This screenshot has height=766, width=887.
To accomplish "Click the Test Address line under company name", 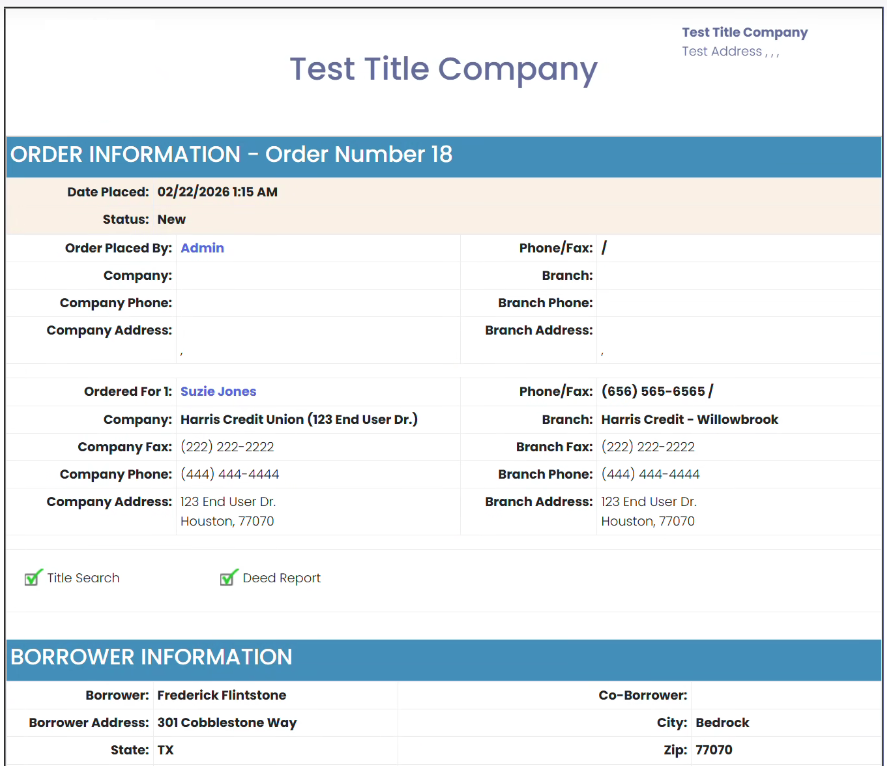I will click(730, 52).
